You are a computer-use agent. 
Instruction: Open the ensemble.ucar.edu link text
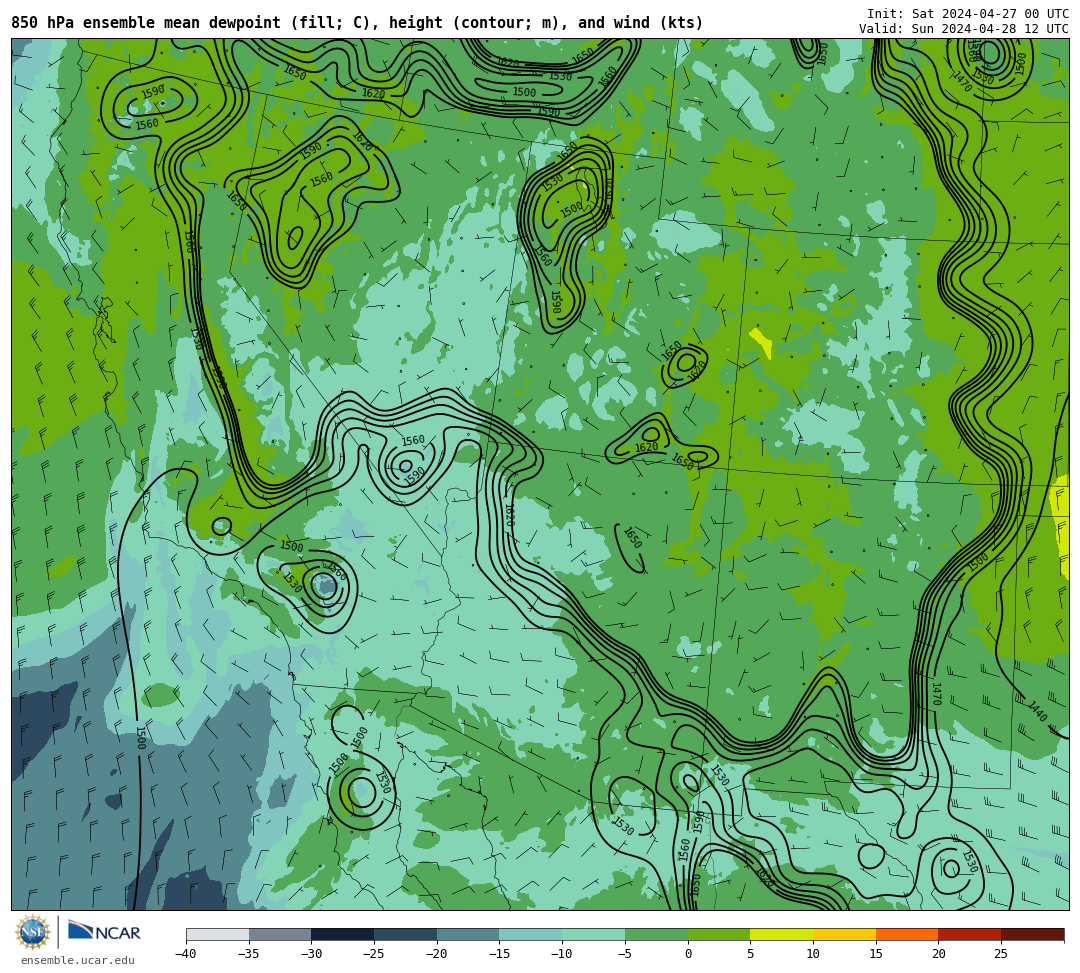pyautogui.click(x=78, y=960)
